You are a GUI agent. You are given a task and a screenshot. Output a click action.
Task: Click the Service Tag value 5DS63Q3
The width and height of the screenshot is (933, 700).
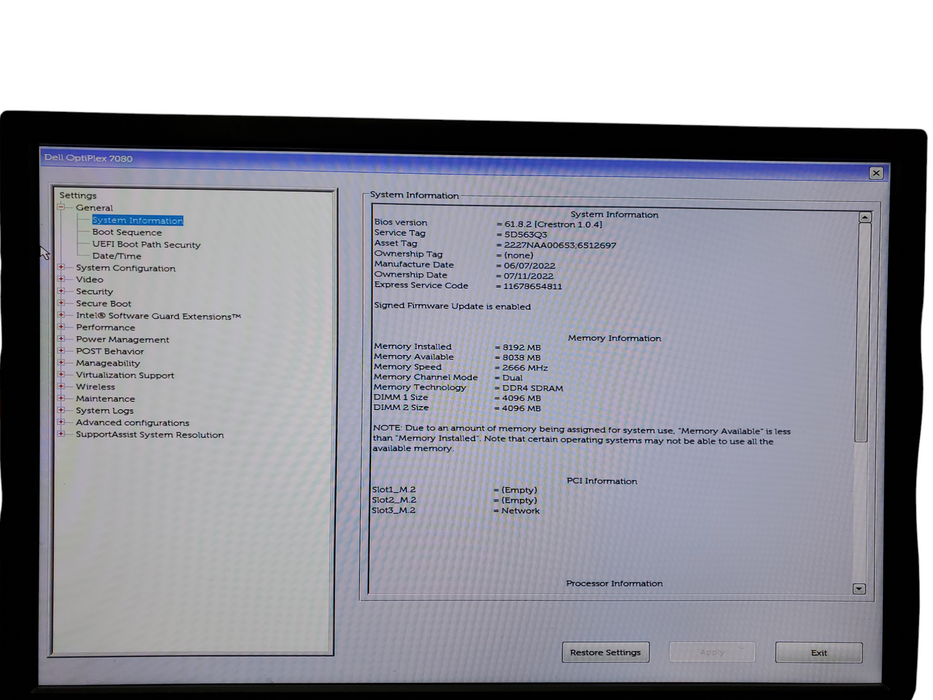coord(525,235)
